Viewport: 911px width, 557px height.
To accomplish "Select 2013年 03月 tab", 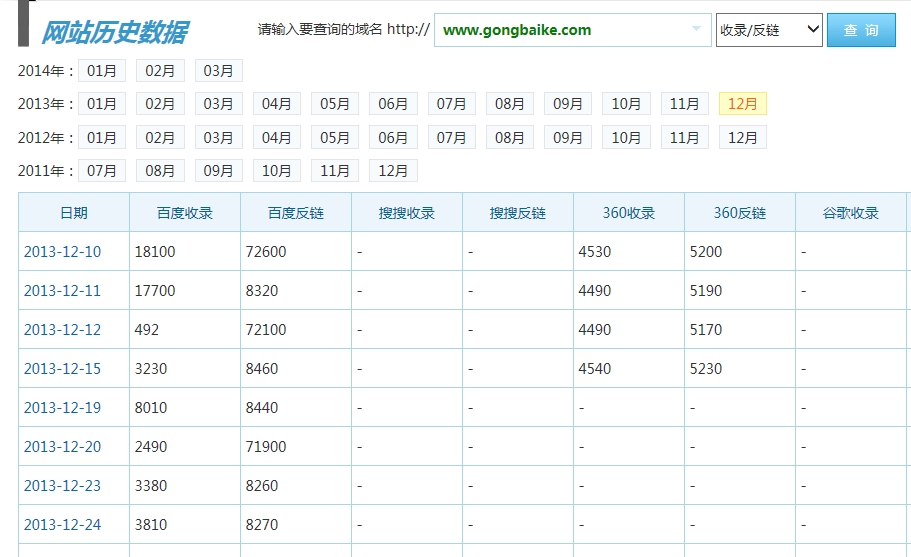I will [218, 104].
